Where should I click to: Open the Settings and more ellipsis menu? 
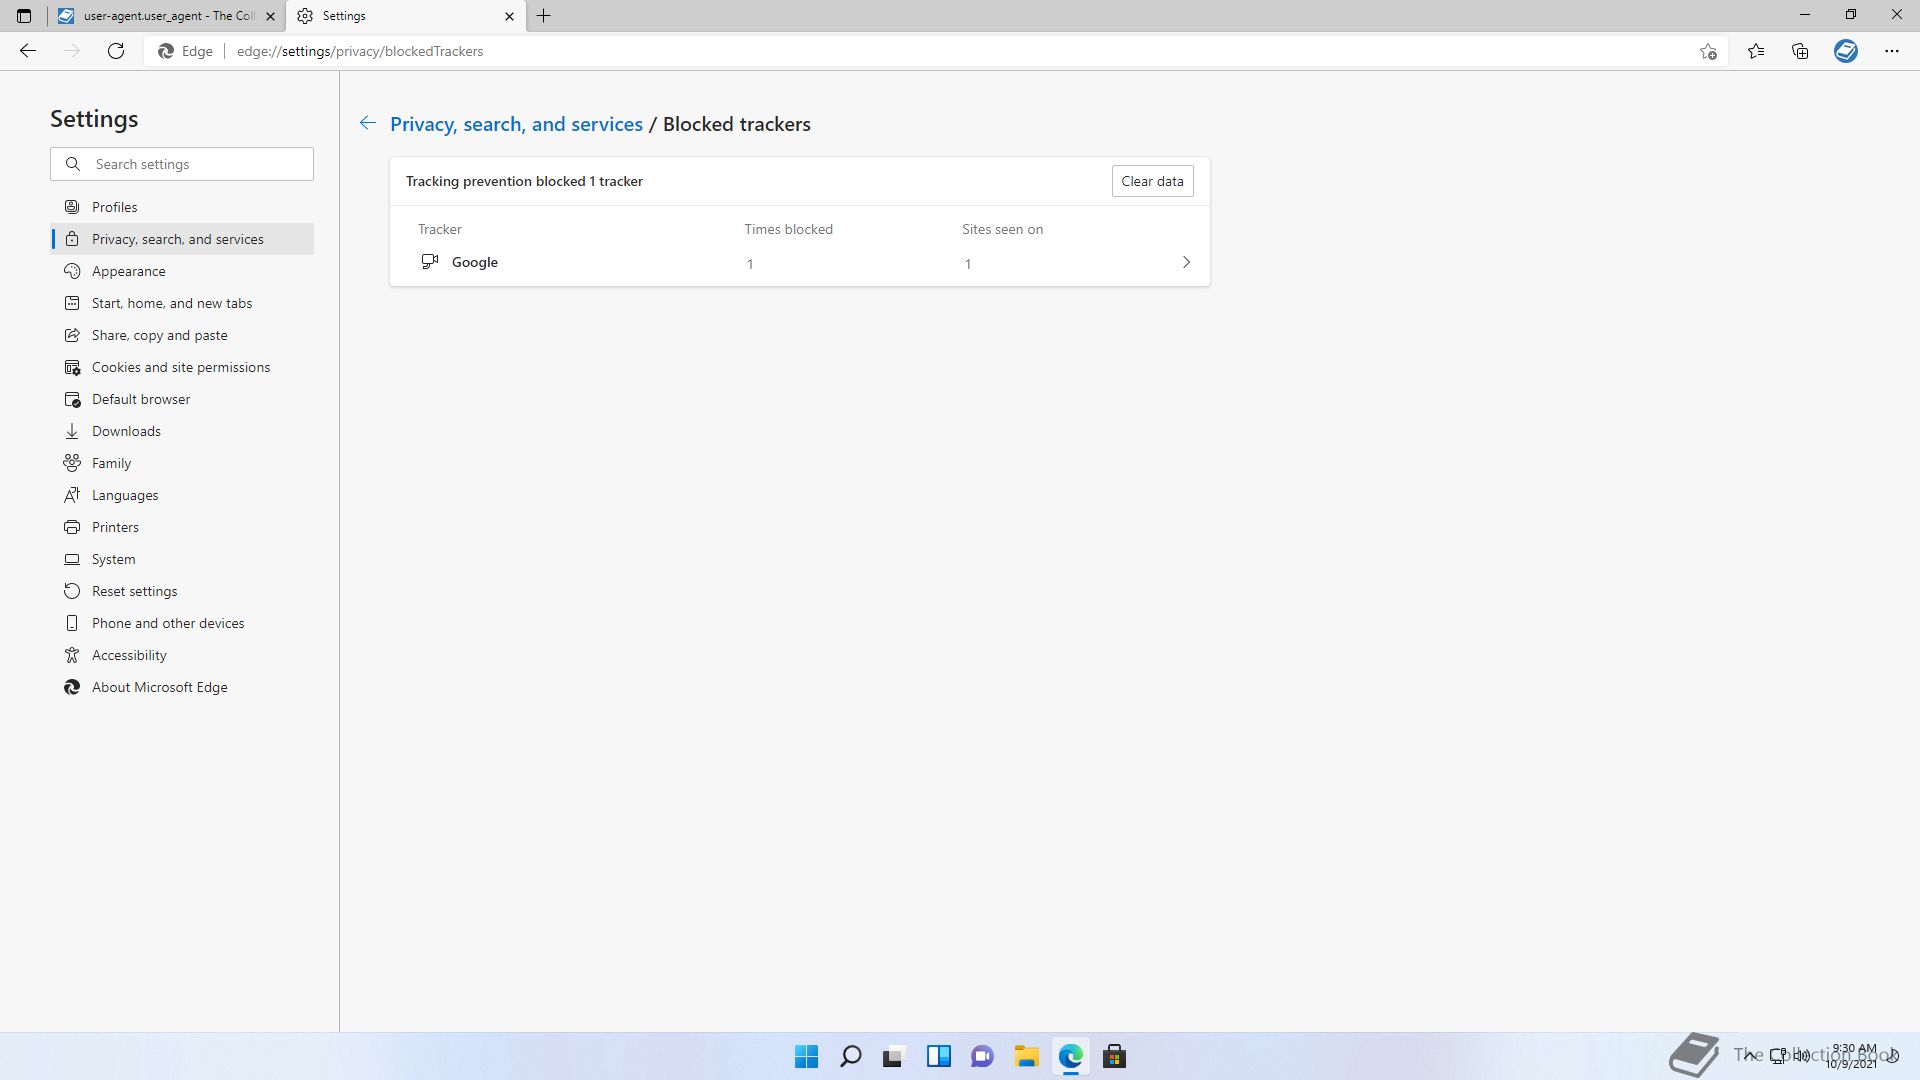1892,51
